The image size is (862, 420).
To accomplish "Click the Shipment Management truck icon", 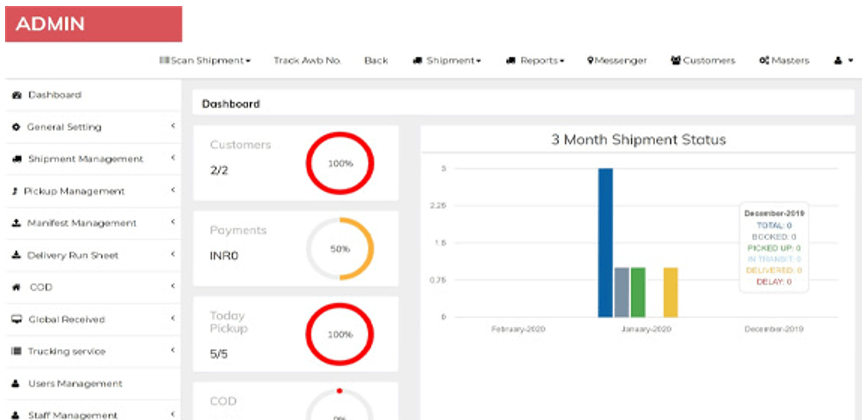I will tap(16, 159).
